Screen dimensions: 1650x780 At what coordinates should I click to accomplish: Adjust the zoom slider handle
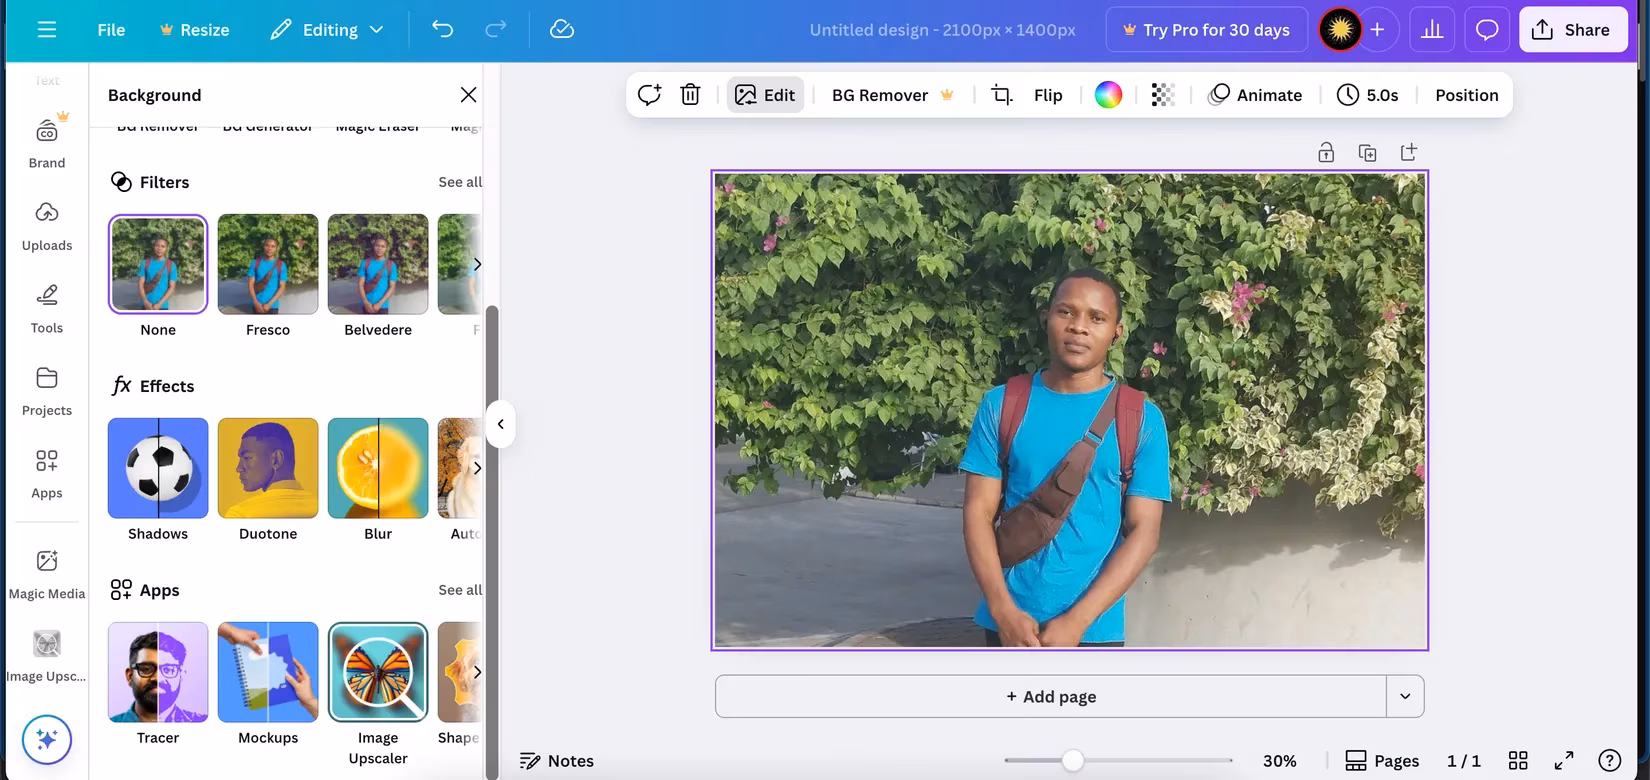(x=1073, y=761)
